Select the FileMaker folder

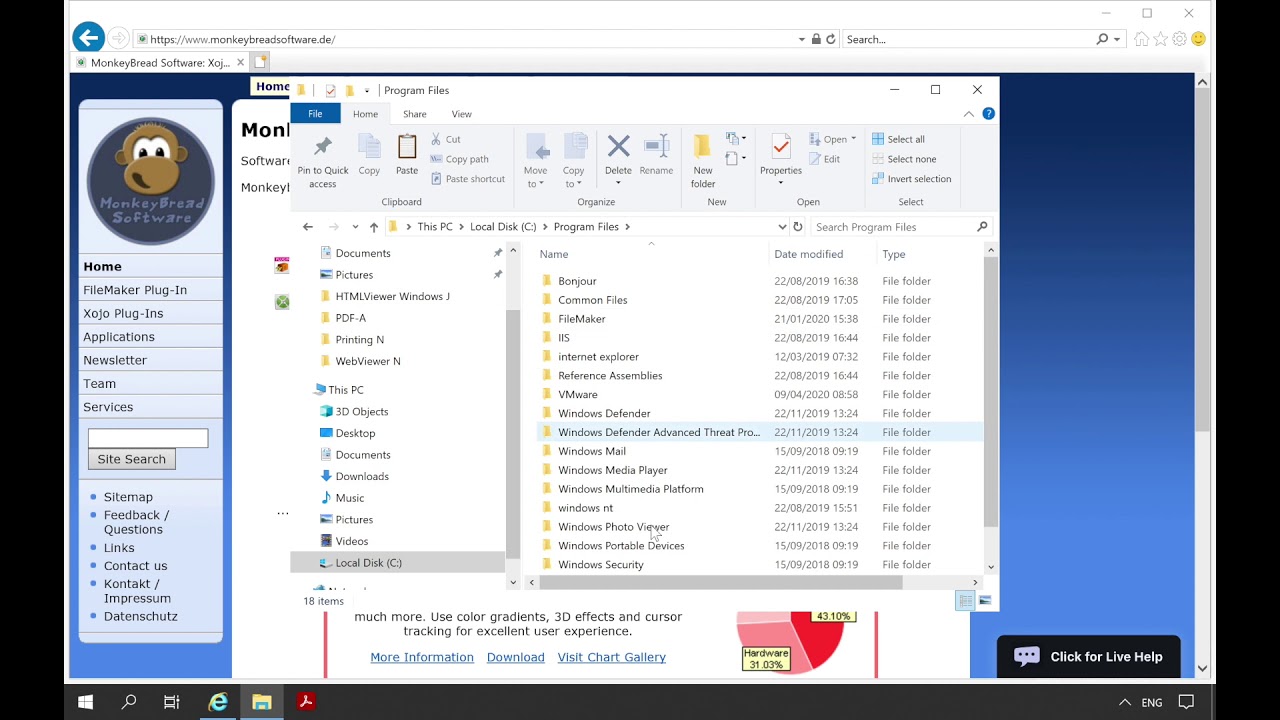click(581, 319)
